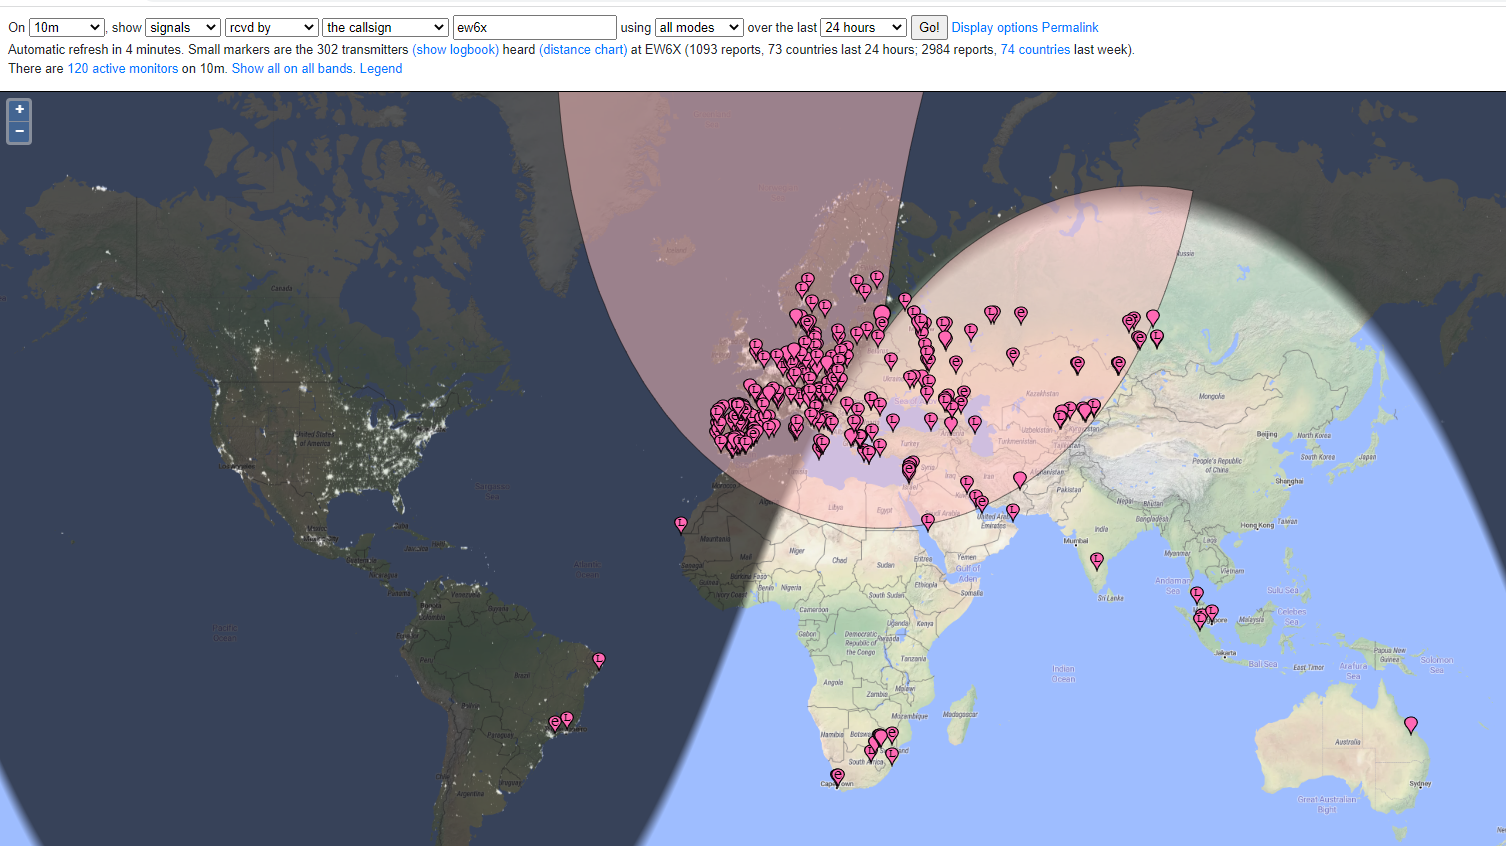Zoom in on the map
Viewport: 1506px width, 846px height.
click(x=19, y=110)
